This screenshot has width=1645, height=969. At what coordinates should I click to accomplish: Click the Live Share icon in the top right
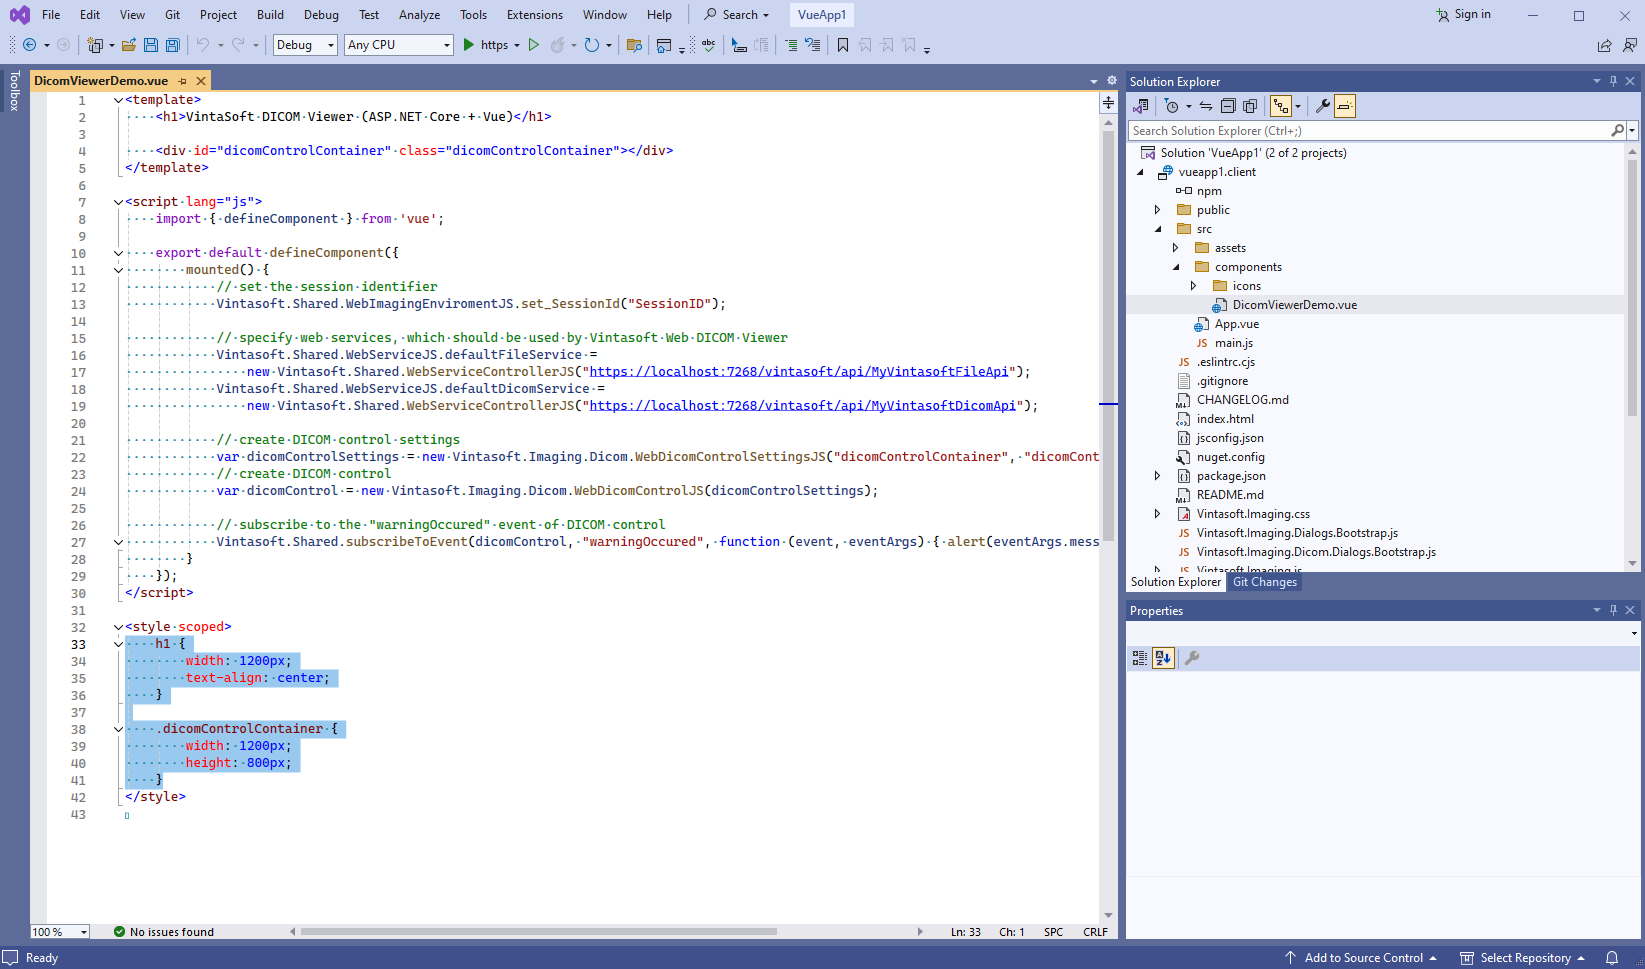pos(1604,45)
